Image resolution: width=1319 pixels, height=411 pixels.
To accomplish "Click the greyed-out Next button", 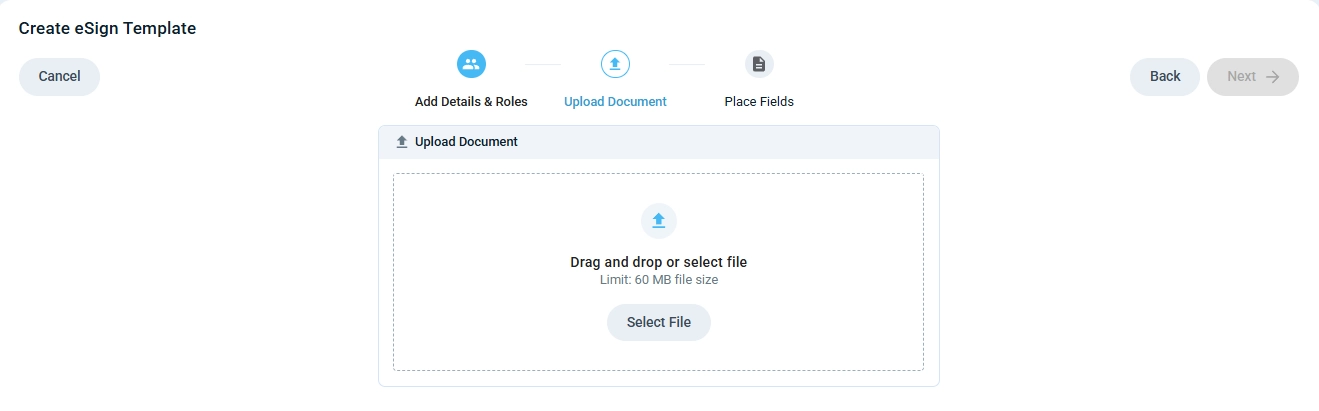I will click(1253, 77).
